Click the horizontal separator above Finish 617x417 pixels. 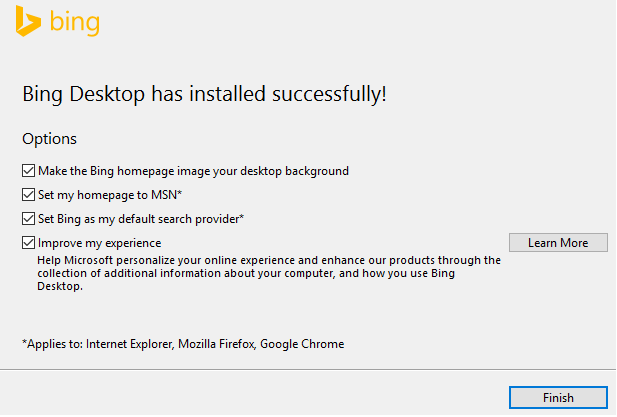pyautogui.click(x=308, y=369)
